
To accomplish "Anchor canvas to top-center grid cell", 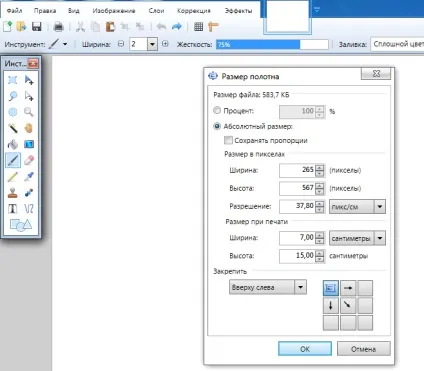I will pyautogui.click(x=348, y=288).
